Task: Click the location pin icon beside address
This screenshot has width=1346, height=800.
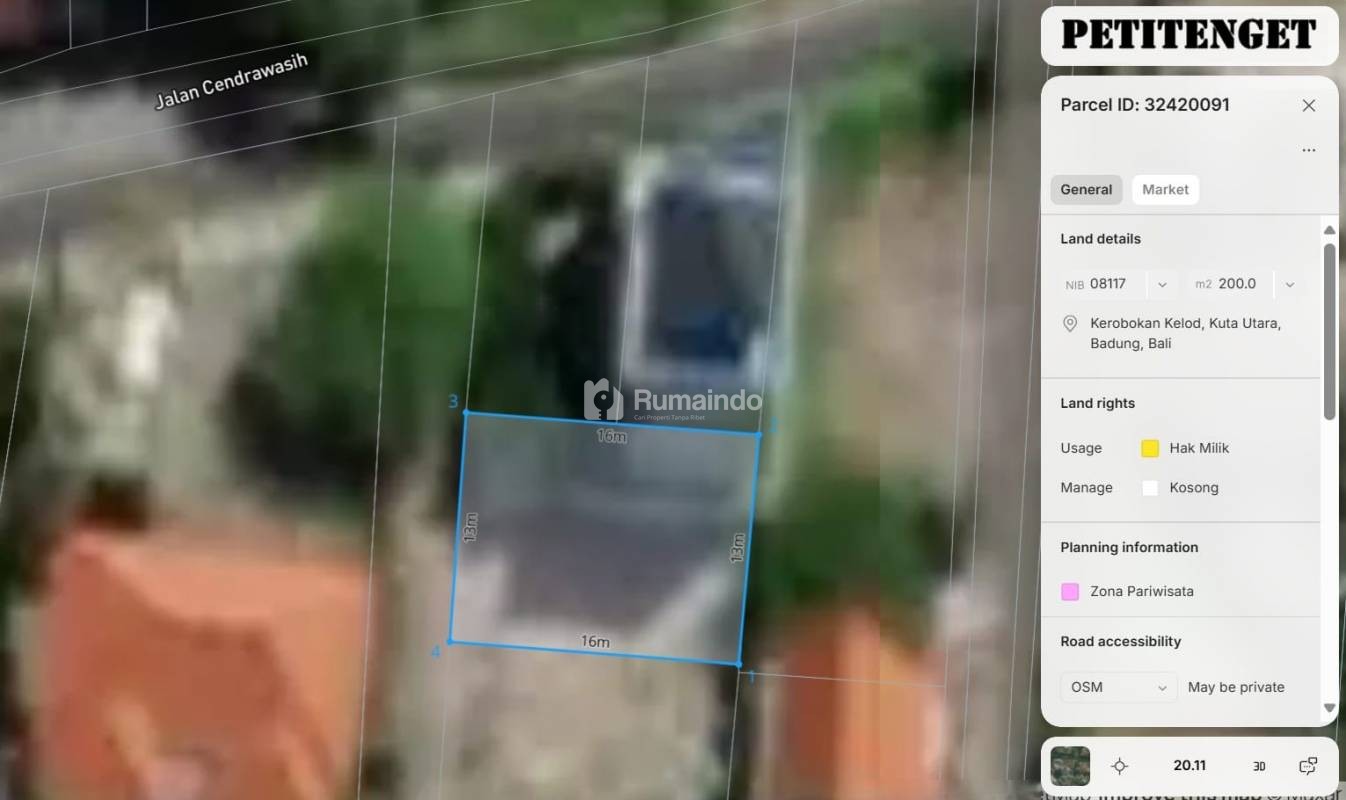Action: [x=1070, y=324]
